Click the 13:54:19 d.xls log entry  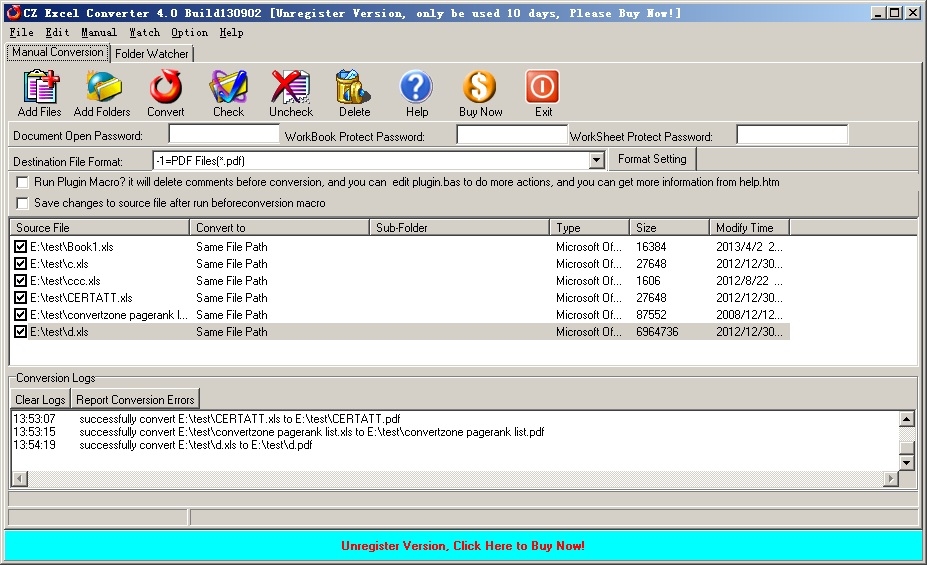(x=163, y=445)
